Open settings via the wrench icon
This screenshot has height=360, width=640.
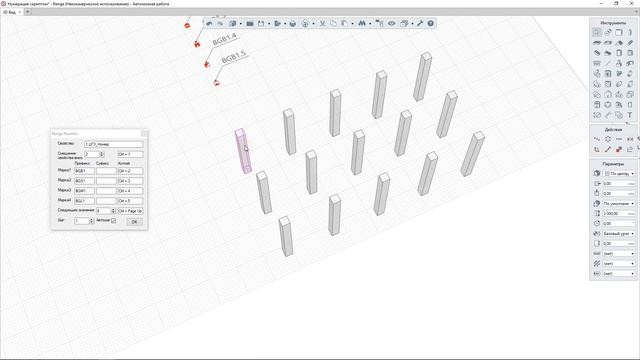pos(420,24)
